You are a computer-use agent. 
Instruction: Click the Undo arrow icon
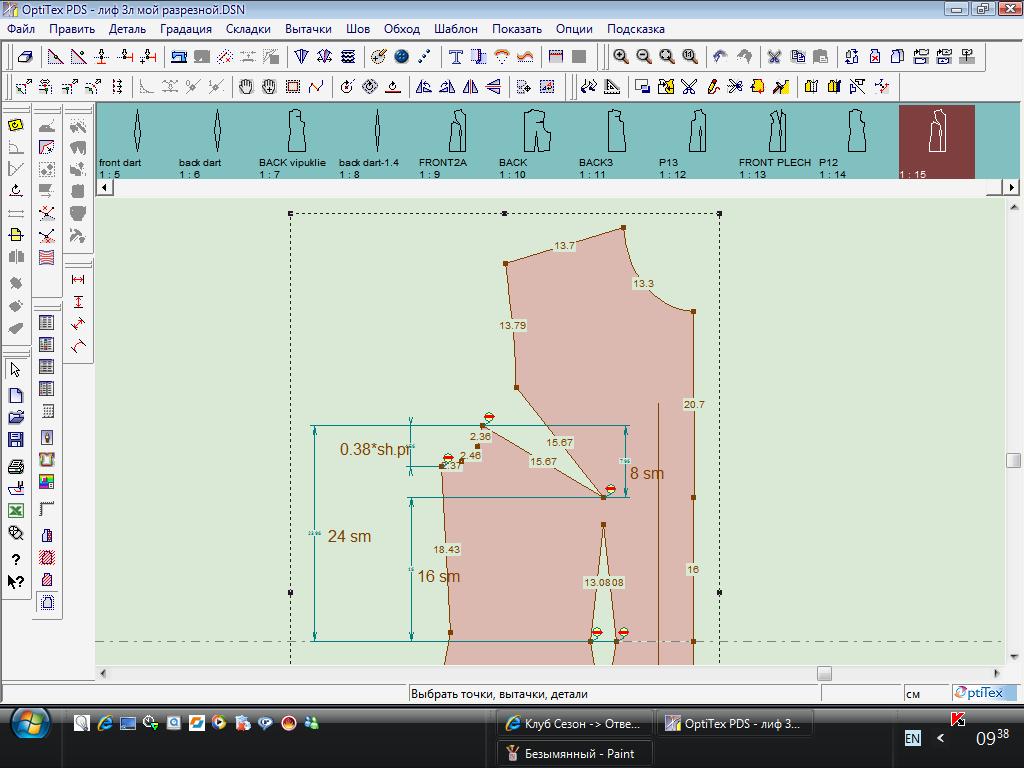click(720, 57)
